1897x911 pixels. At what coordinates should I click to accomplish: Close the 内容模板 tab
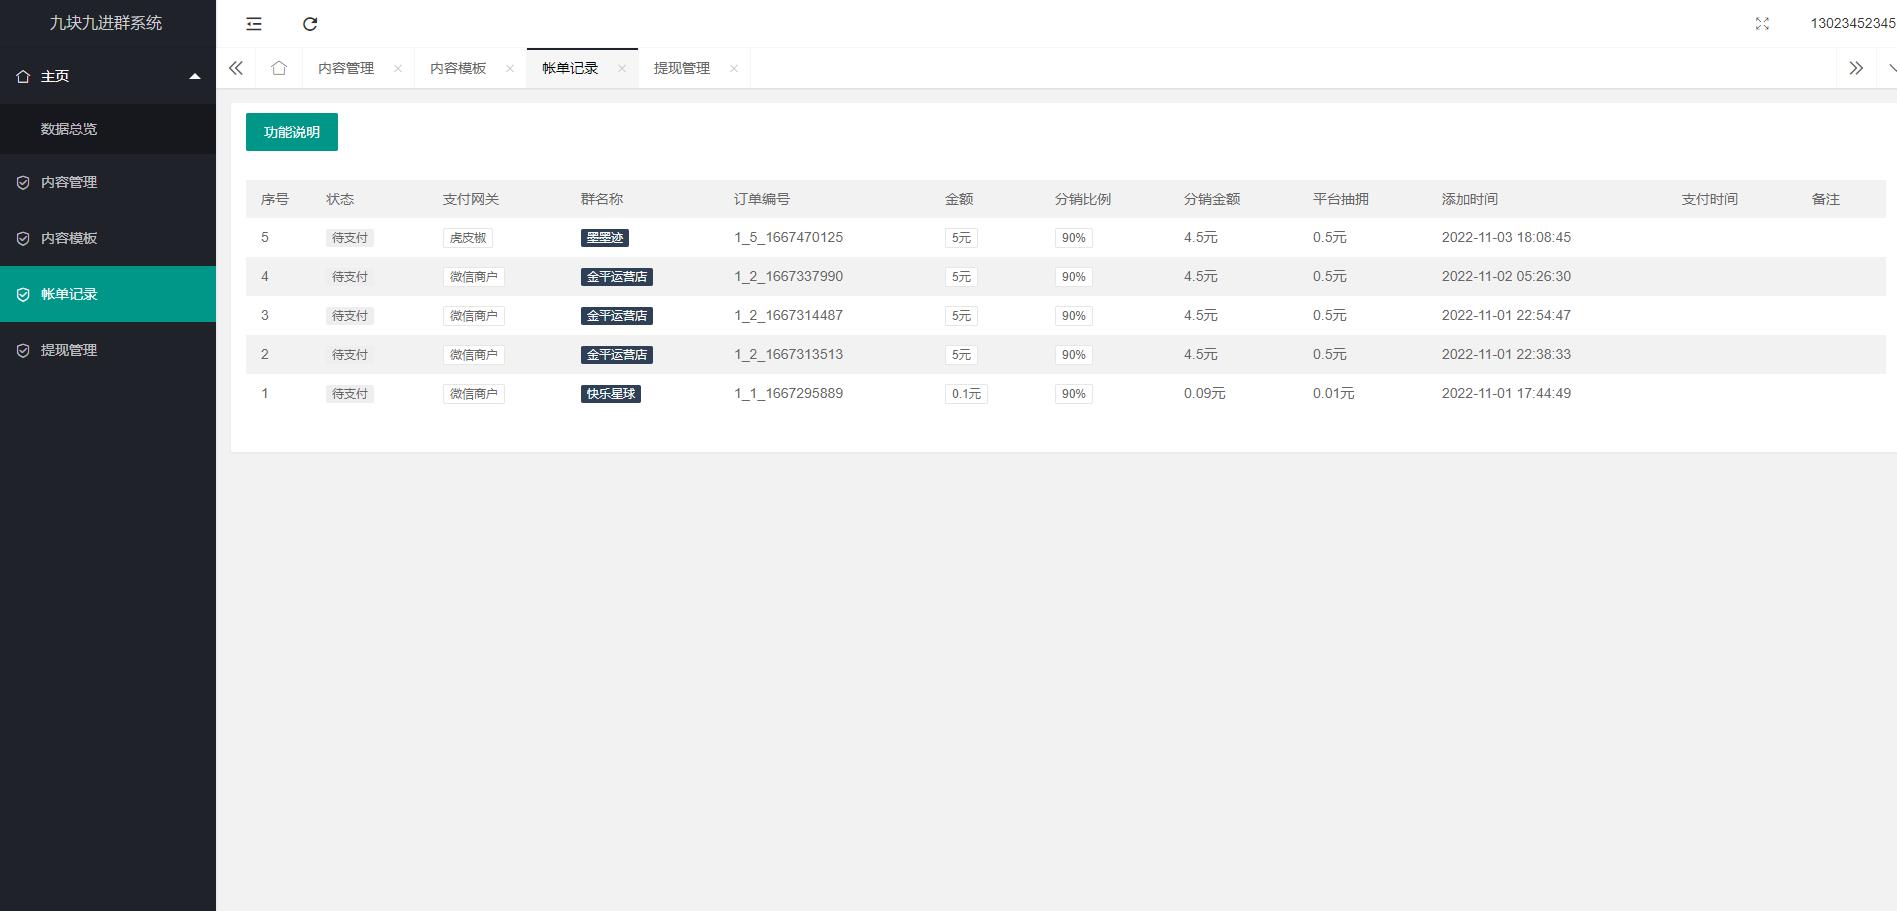(x=510, y=69)
